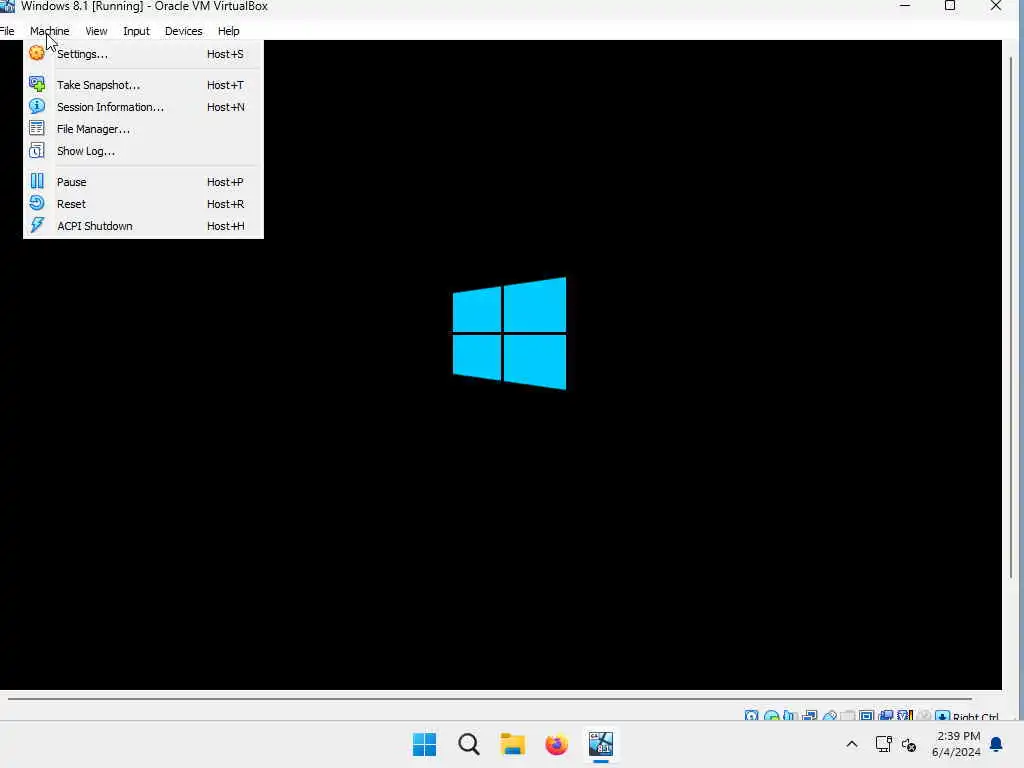Open the notifications bell

click(996, 744)
